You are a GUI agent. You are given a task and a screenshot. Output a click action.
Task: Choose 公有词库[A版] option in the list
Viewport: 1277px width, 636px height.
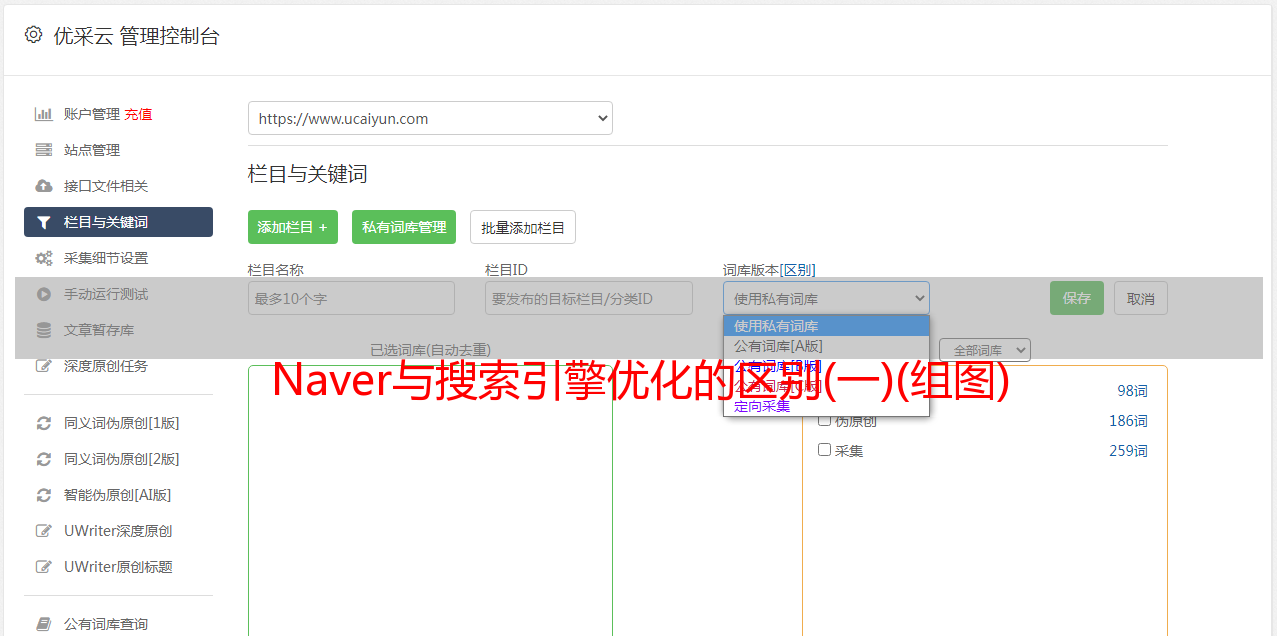826,346
